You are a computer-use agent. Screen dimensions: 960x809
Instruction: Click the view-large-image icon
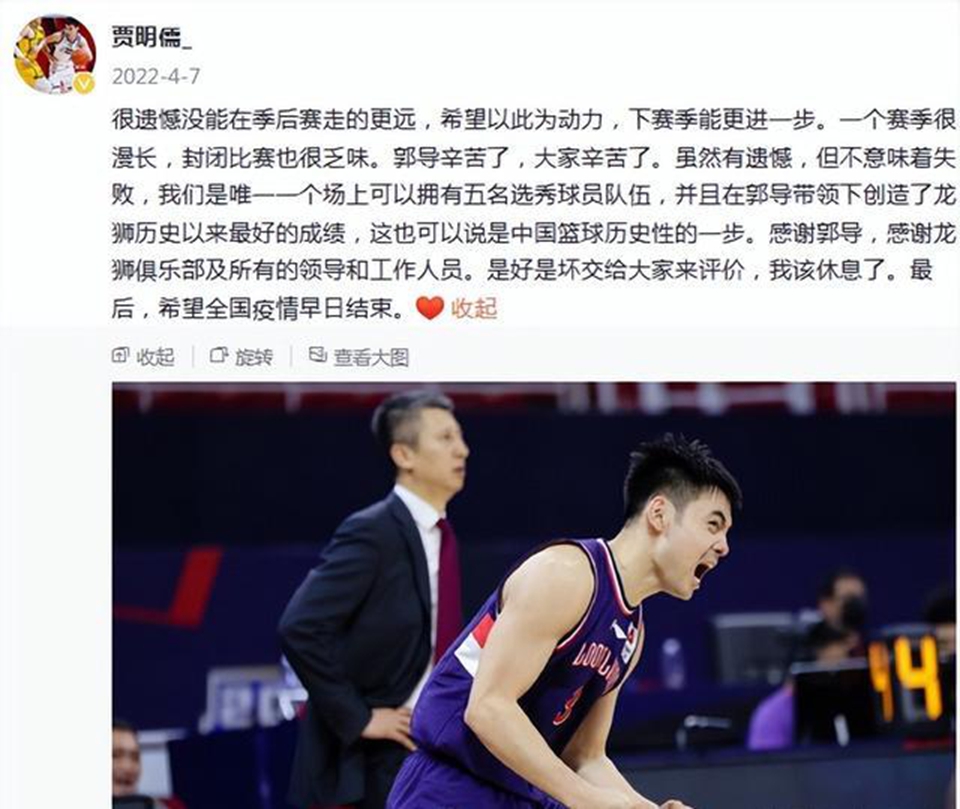point(317,355)
